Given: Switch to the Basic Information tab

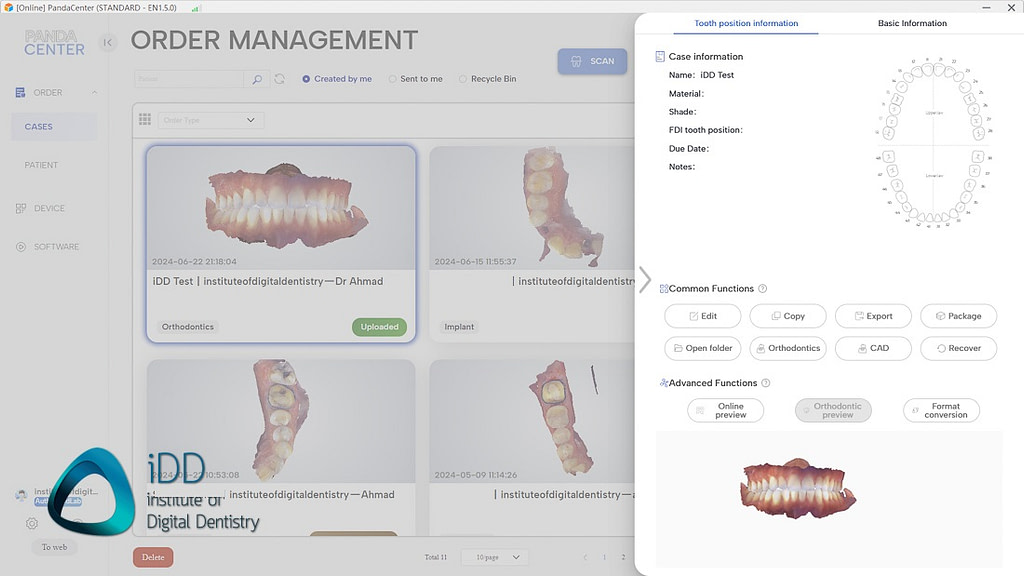Looking at the screenshot, I should pyautogui.click(x=911, y=23).
